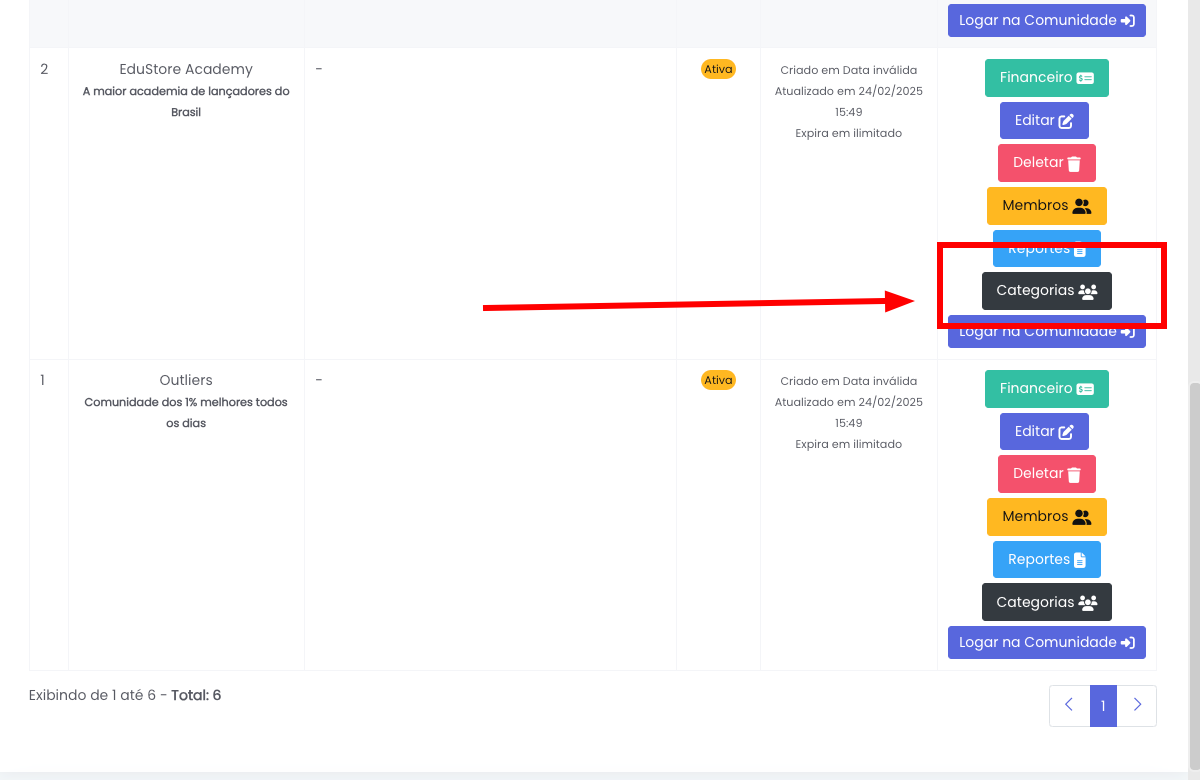Select page 1 in pagination
Viewport: 1200px width, 780px height.
point(1103,706)
